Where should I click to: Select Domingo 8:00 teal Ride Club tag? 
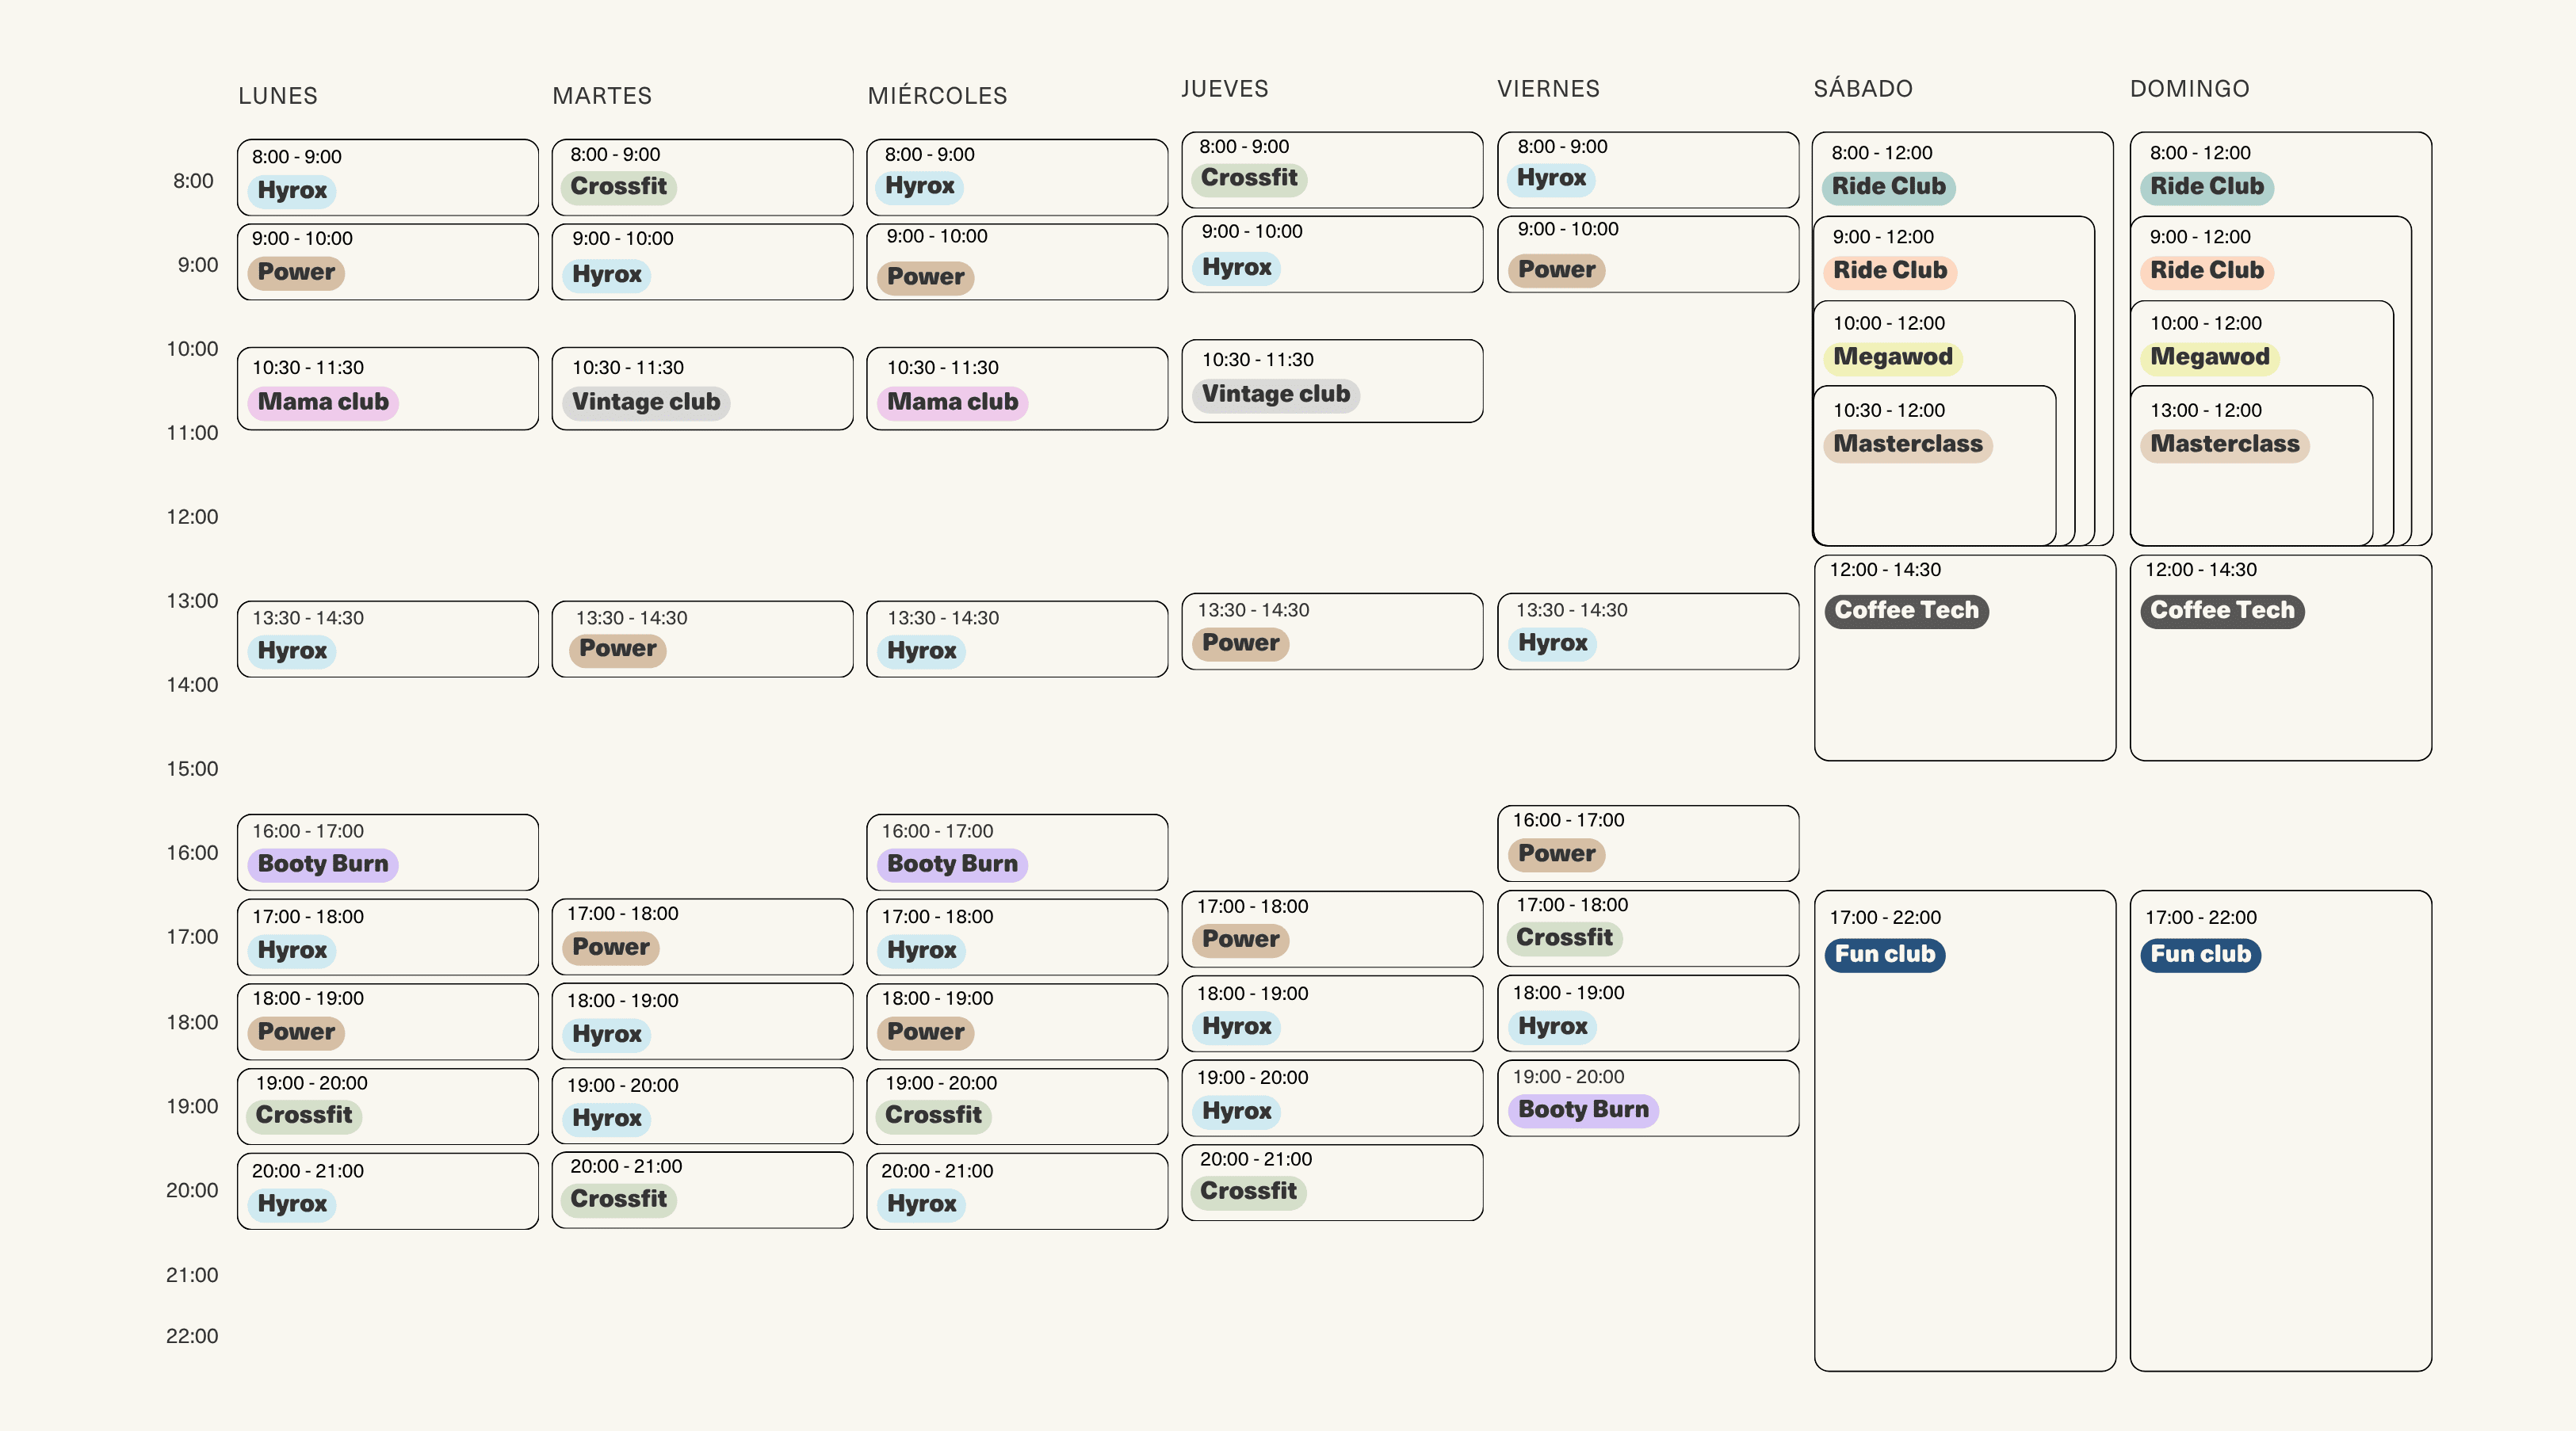pyautogui.click(x=2207, y=187)
